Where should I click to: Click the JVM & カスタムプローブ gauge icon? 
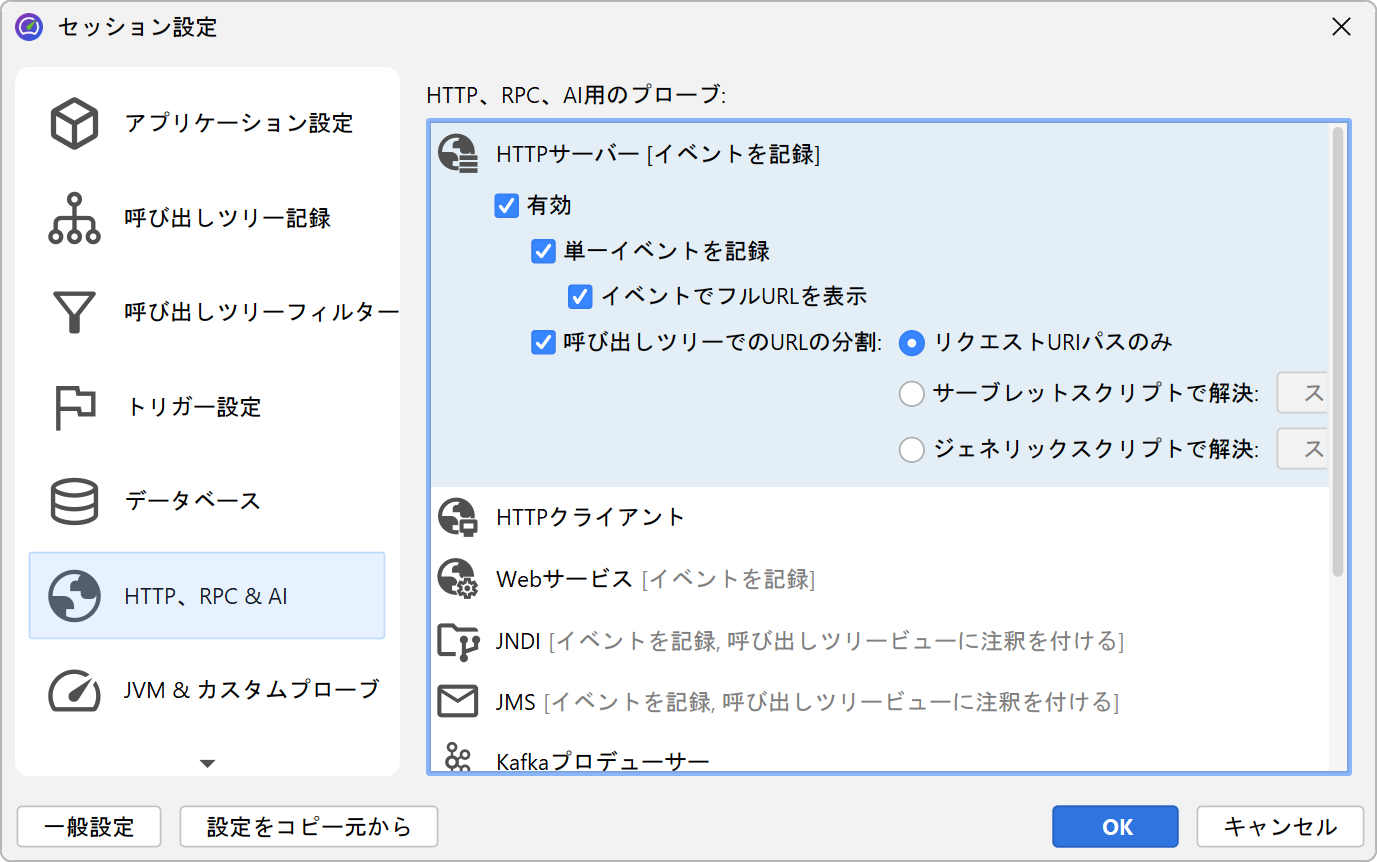[x=74, y=689]
